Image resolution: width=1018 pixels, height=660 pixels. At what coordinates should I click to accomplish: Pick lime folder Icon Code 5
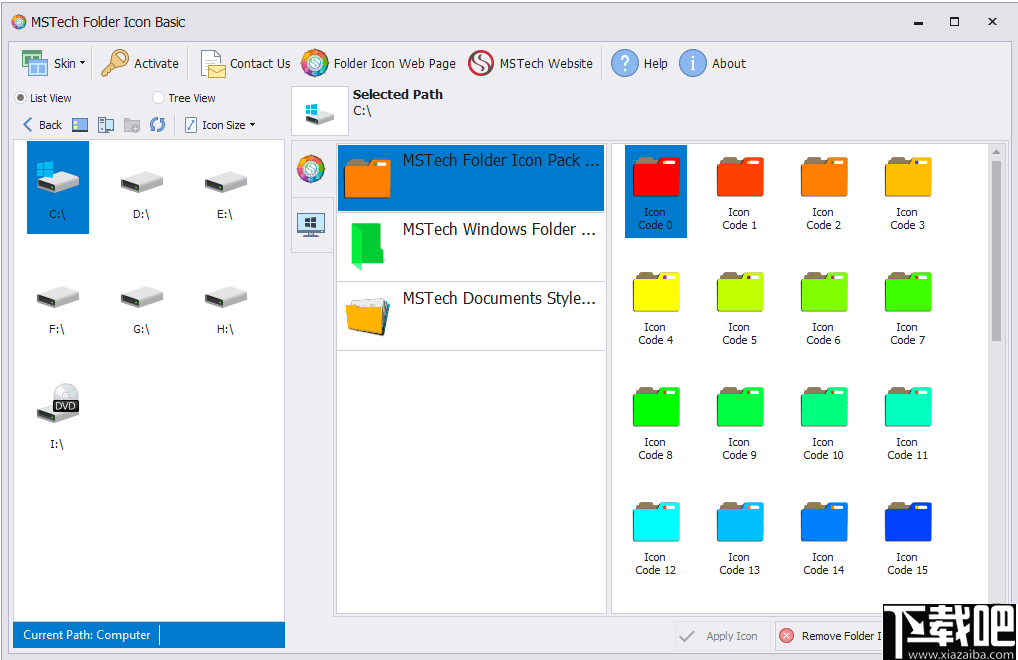[739, 306]
